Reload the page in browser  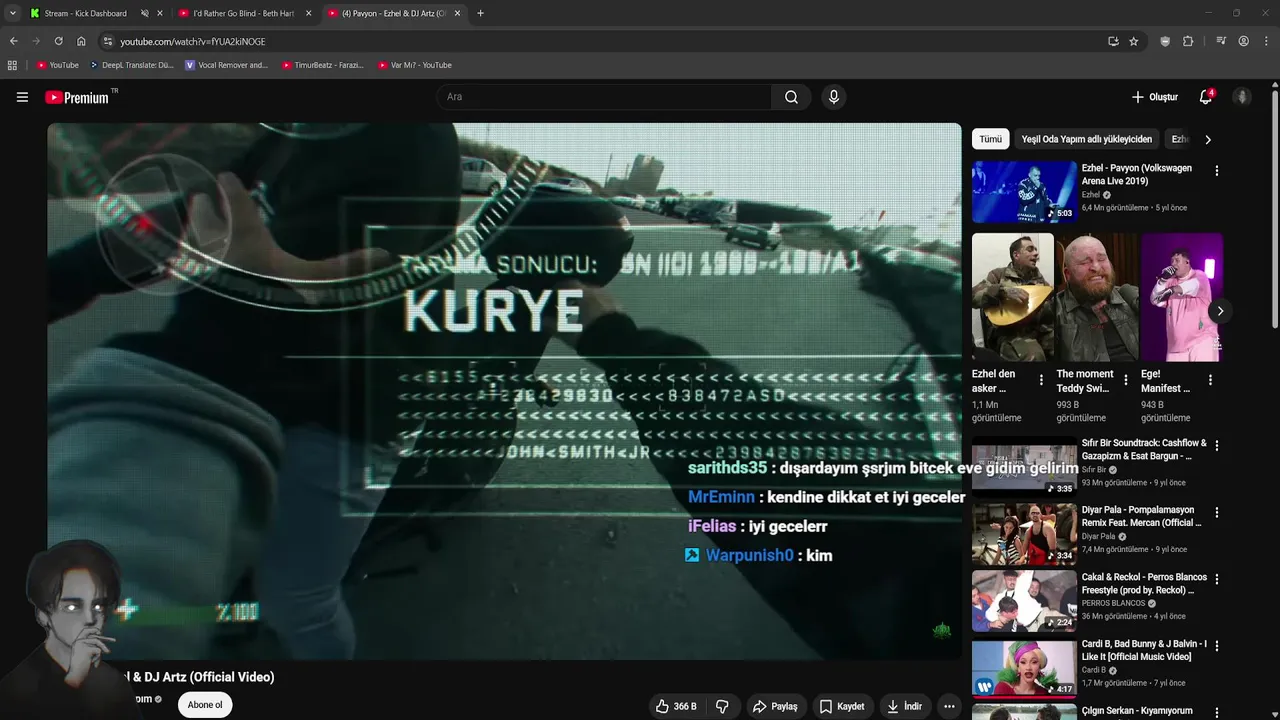58,41
